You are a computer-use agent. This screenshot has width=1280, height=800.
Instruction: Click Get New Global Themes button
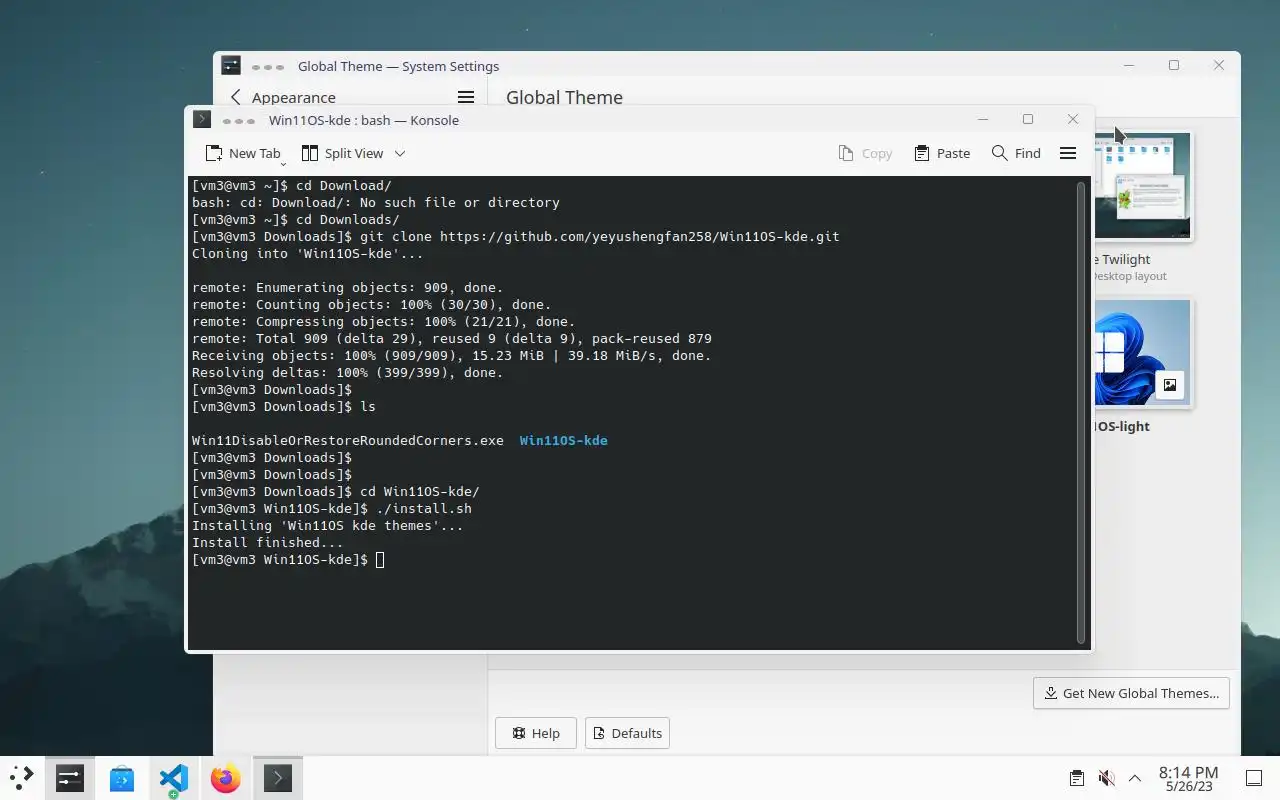[1131, 693]
